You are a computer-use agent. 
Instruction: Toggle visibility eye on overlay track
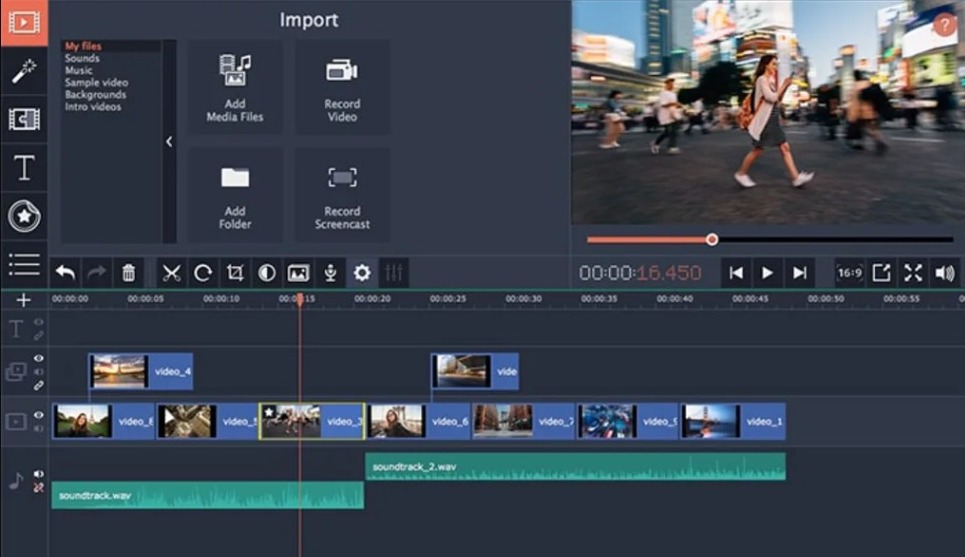pos(39,358)
